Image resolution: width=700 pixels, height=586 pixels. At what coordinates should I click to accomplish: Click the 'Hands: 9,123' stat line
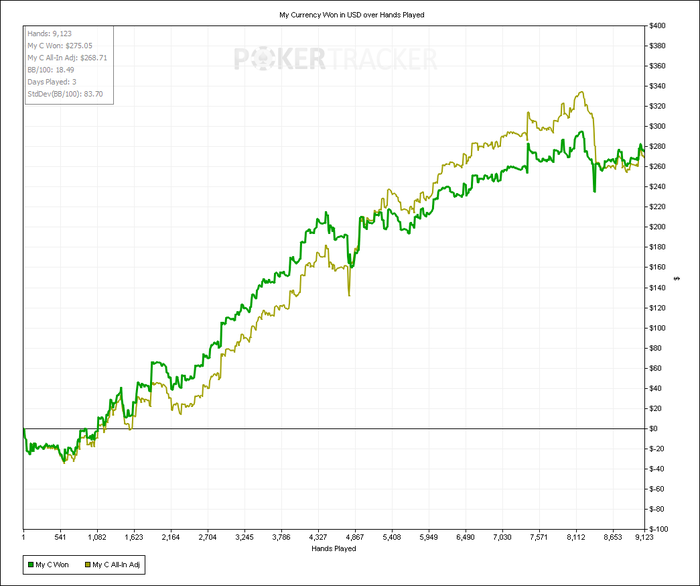(50, 33)
